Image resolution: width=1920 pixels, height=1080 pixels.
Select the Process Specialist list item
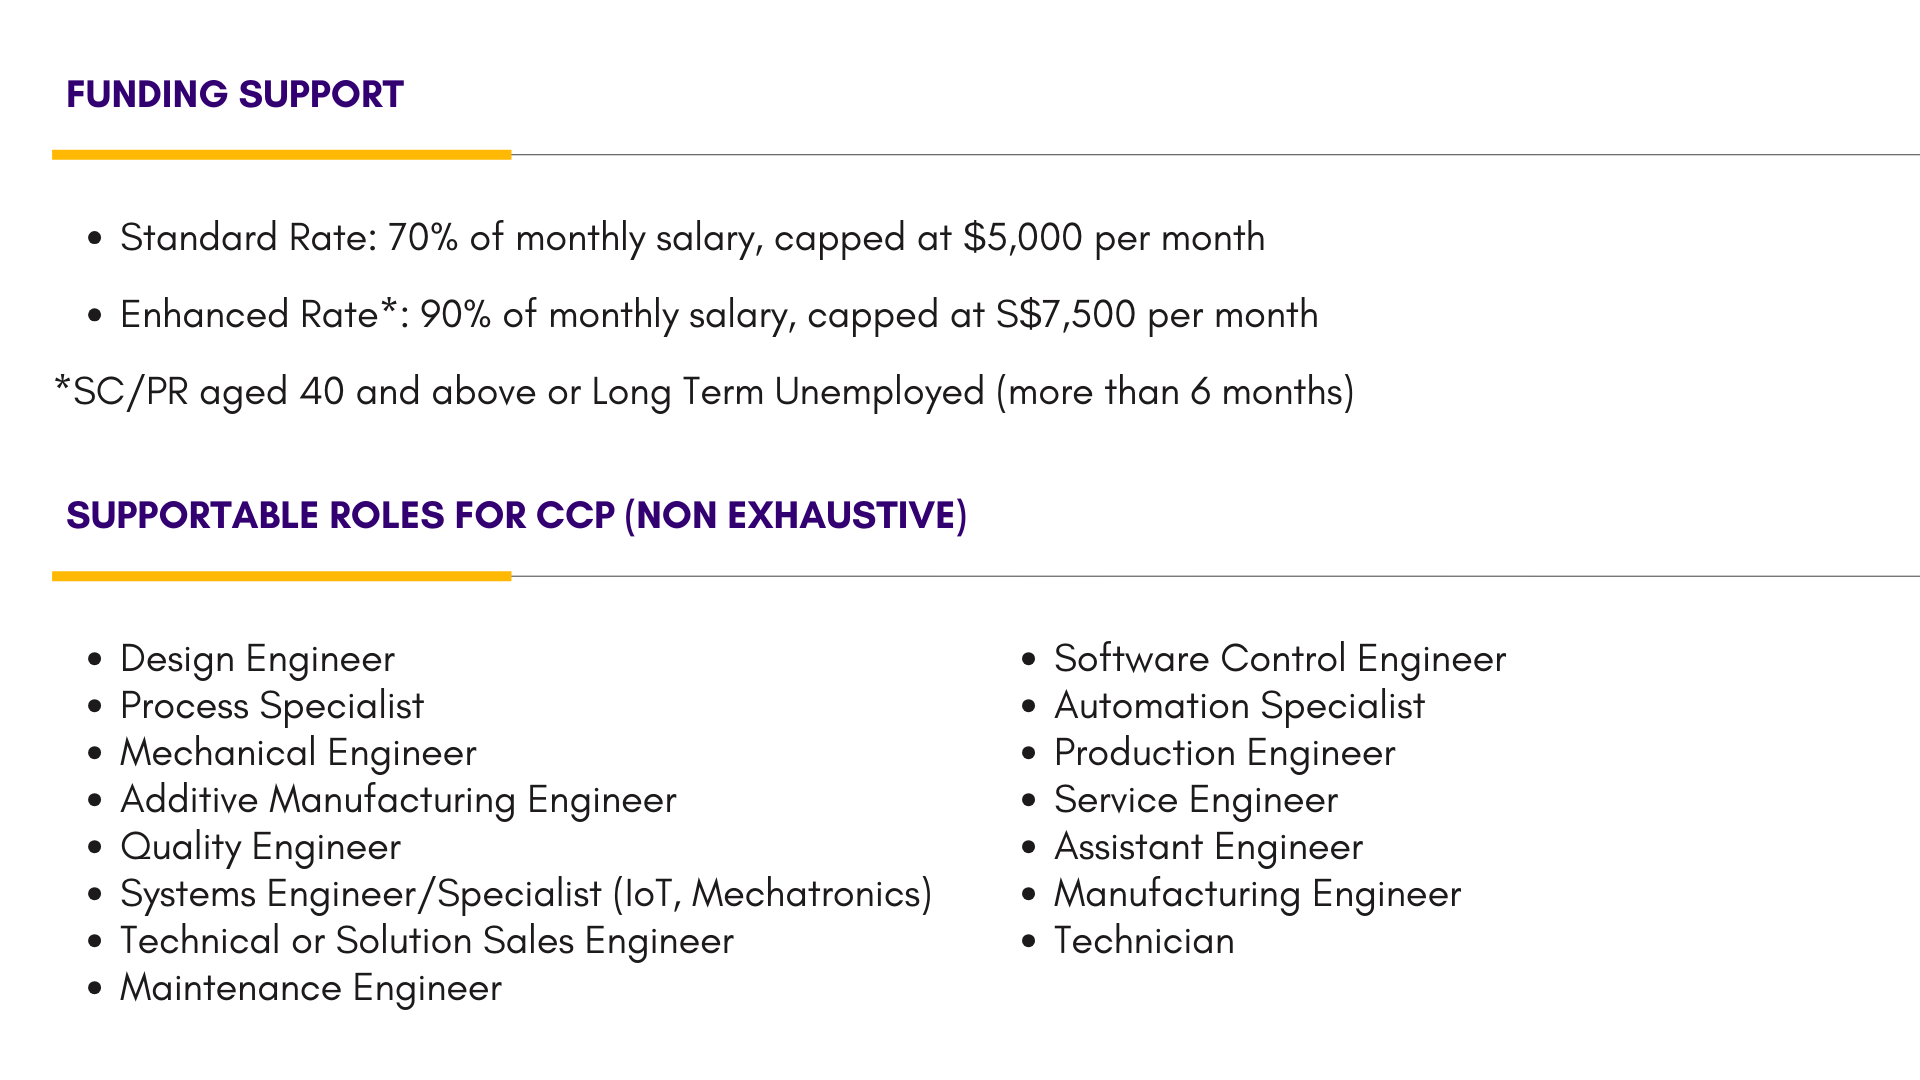point(272,706)
